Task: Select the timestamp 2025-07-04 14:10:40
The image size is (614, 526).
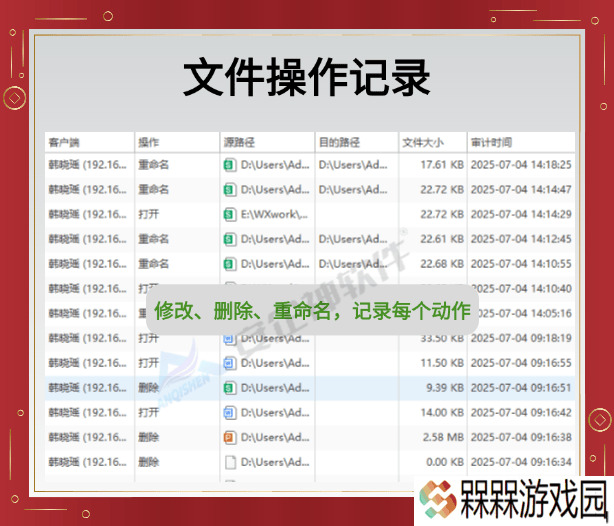Action: click(x=521, y=289)
